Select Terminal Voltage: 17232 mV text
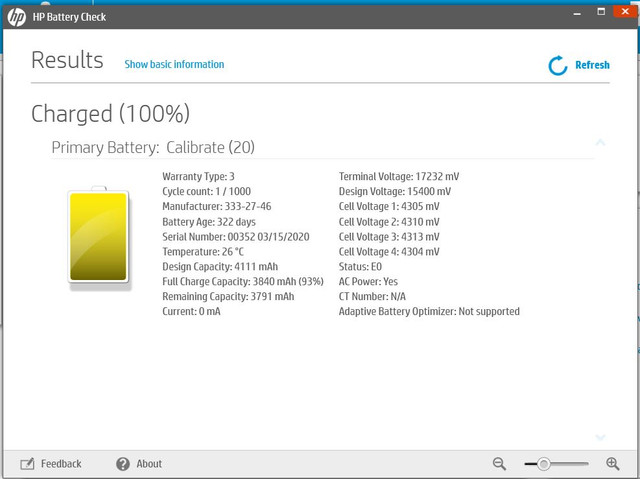This screenshot has width=640, height=479. pyautogui.click(x=399, y=177)
